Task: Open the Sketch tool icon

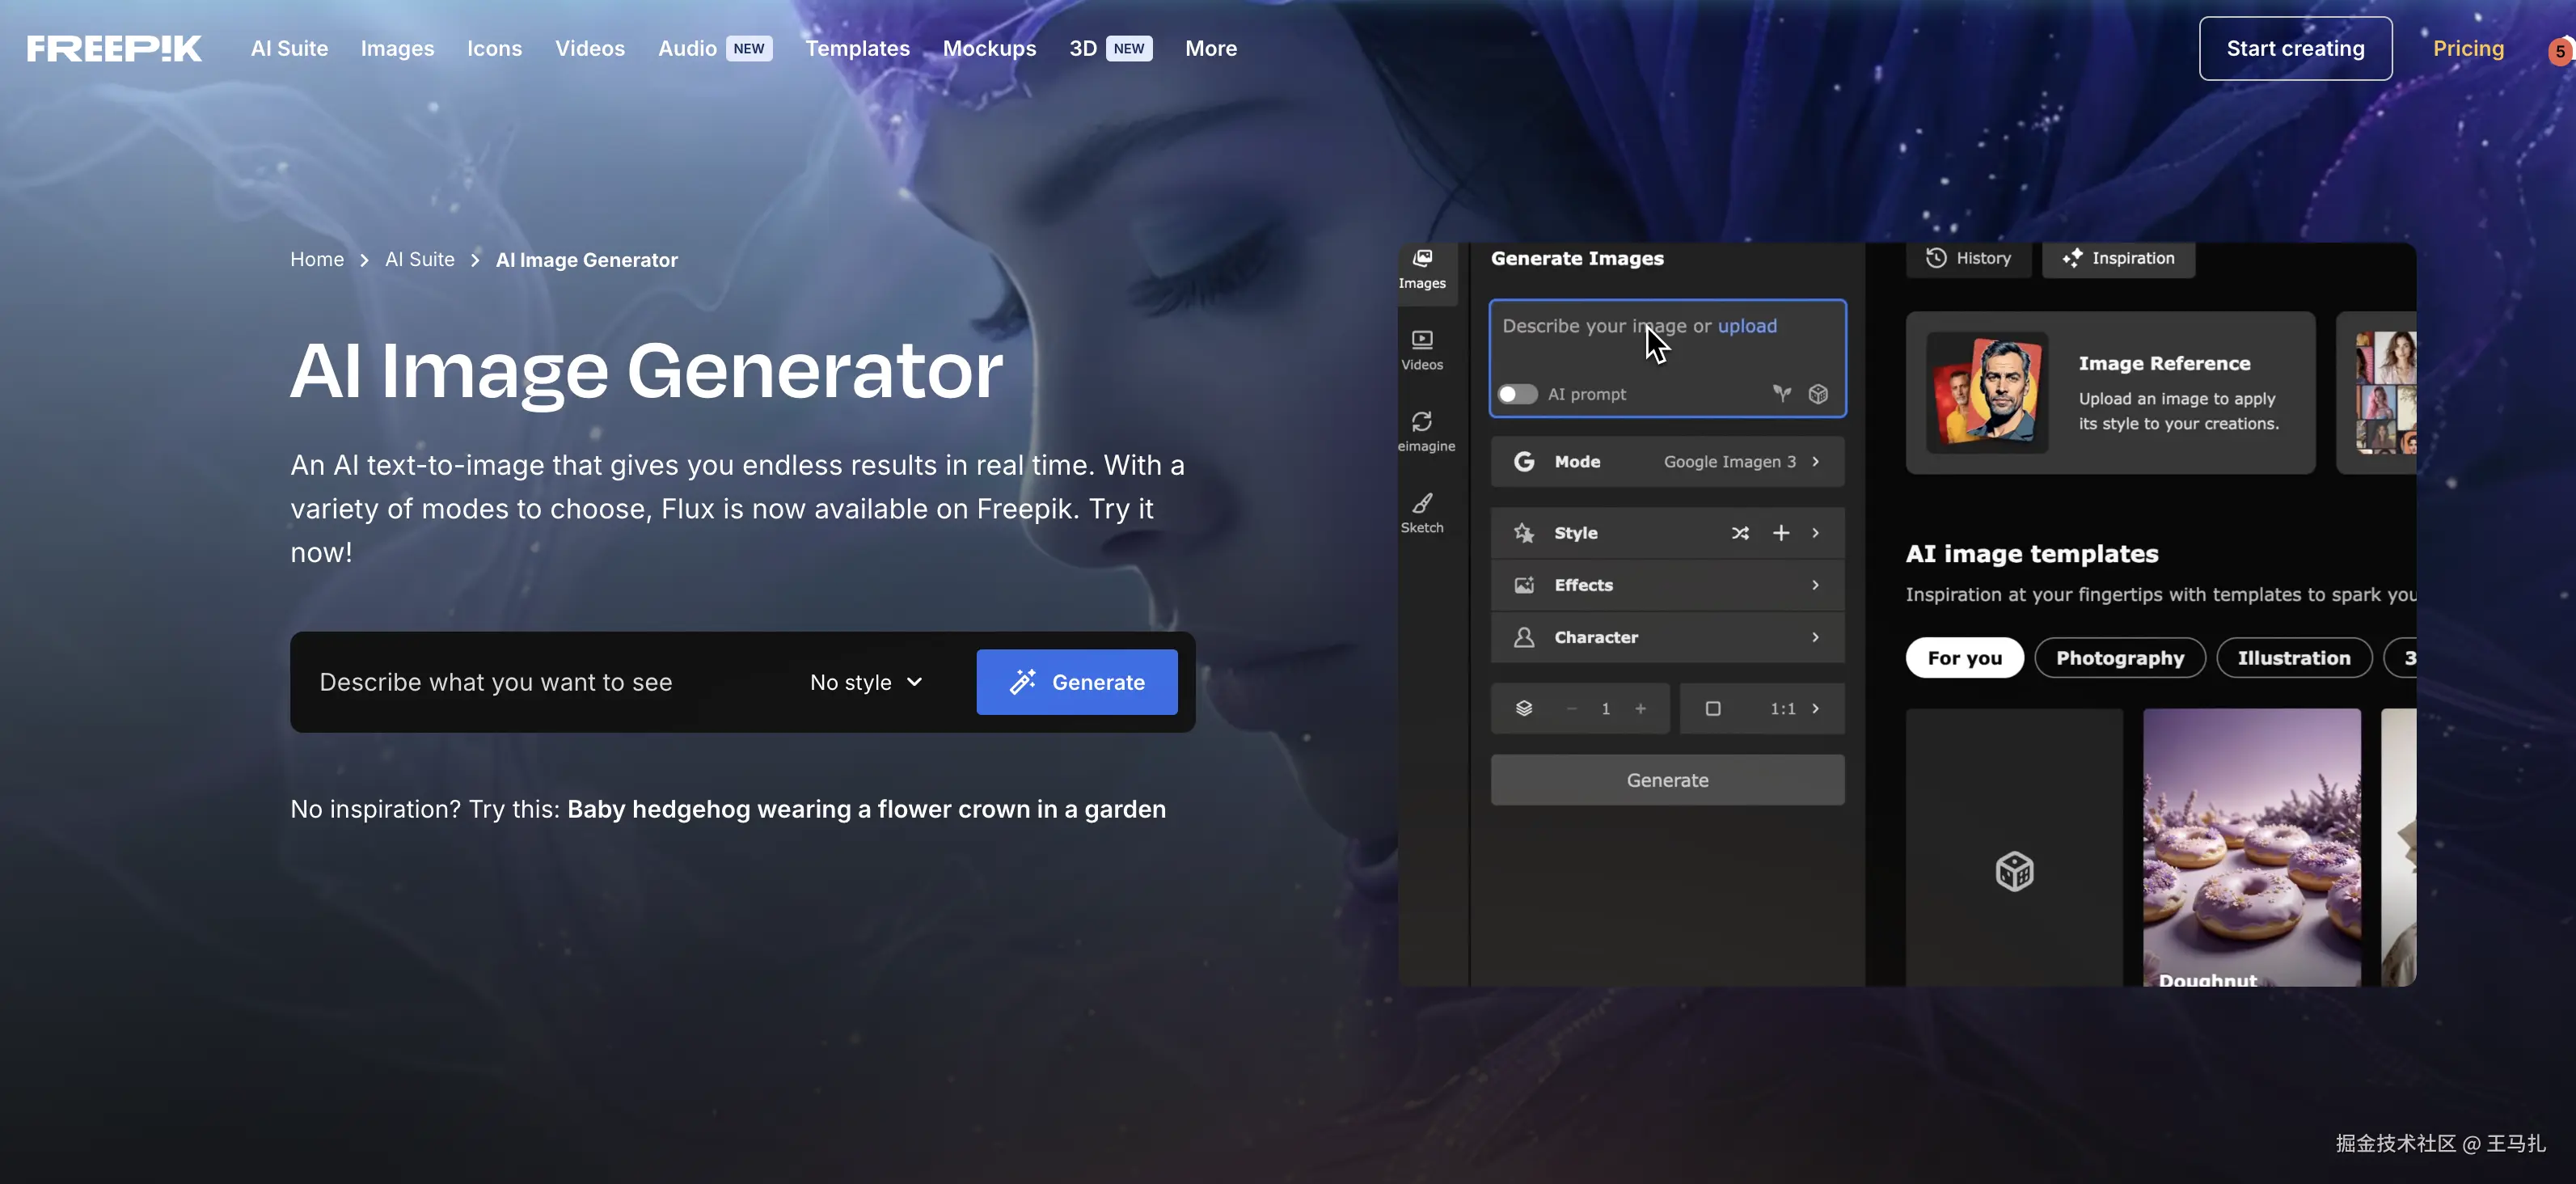Action: point(1422,502)
